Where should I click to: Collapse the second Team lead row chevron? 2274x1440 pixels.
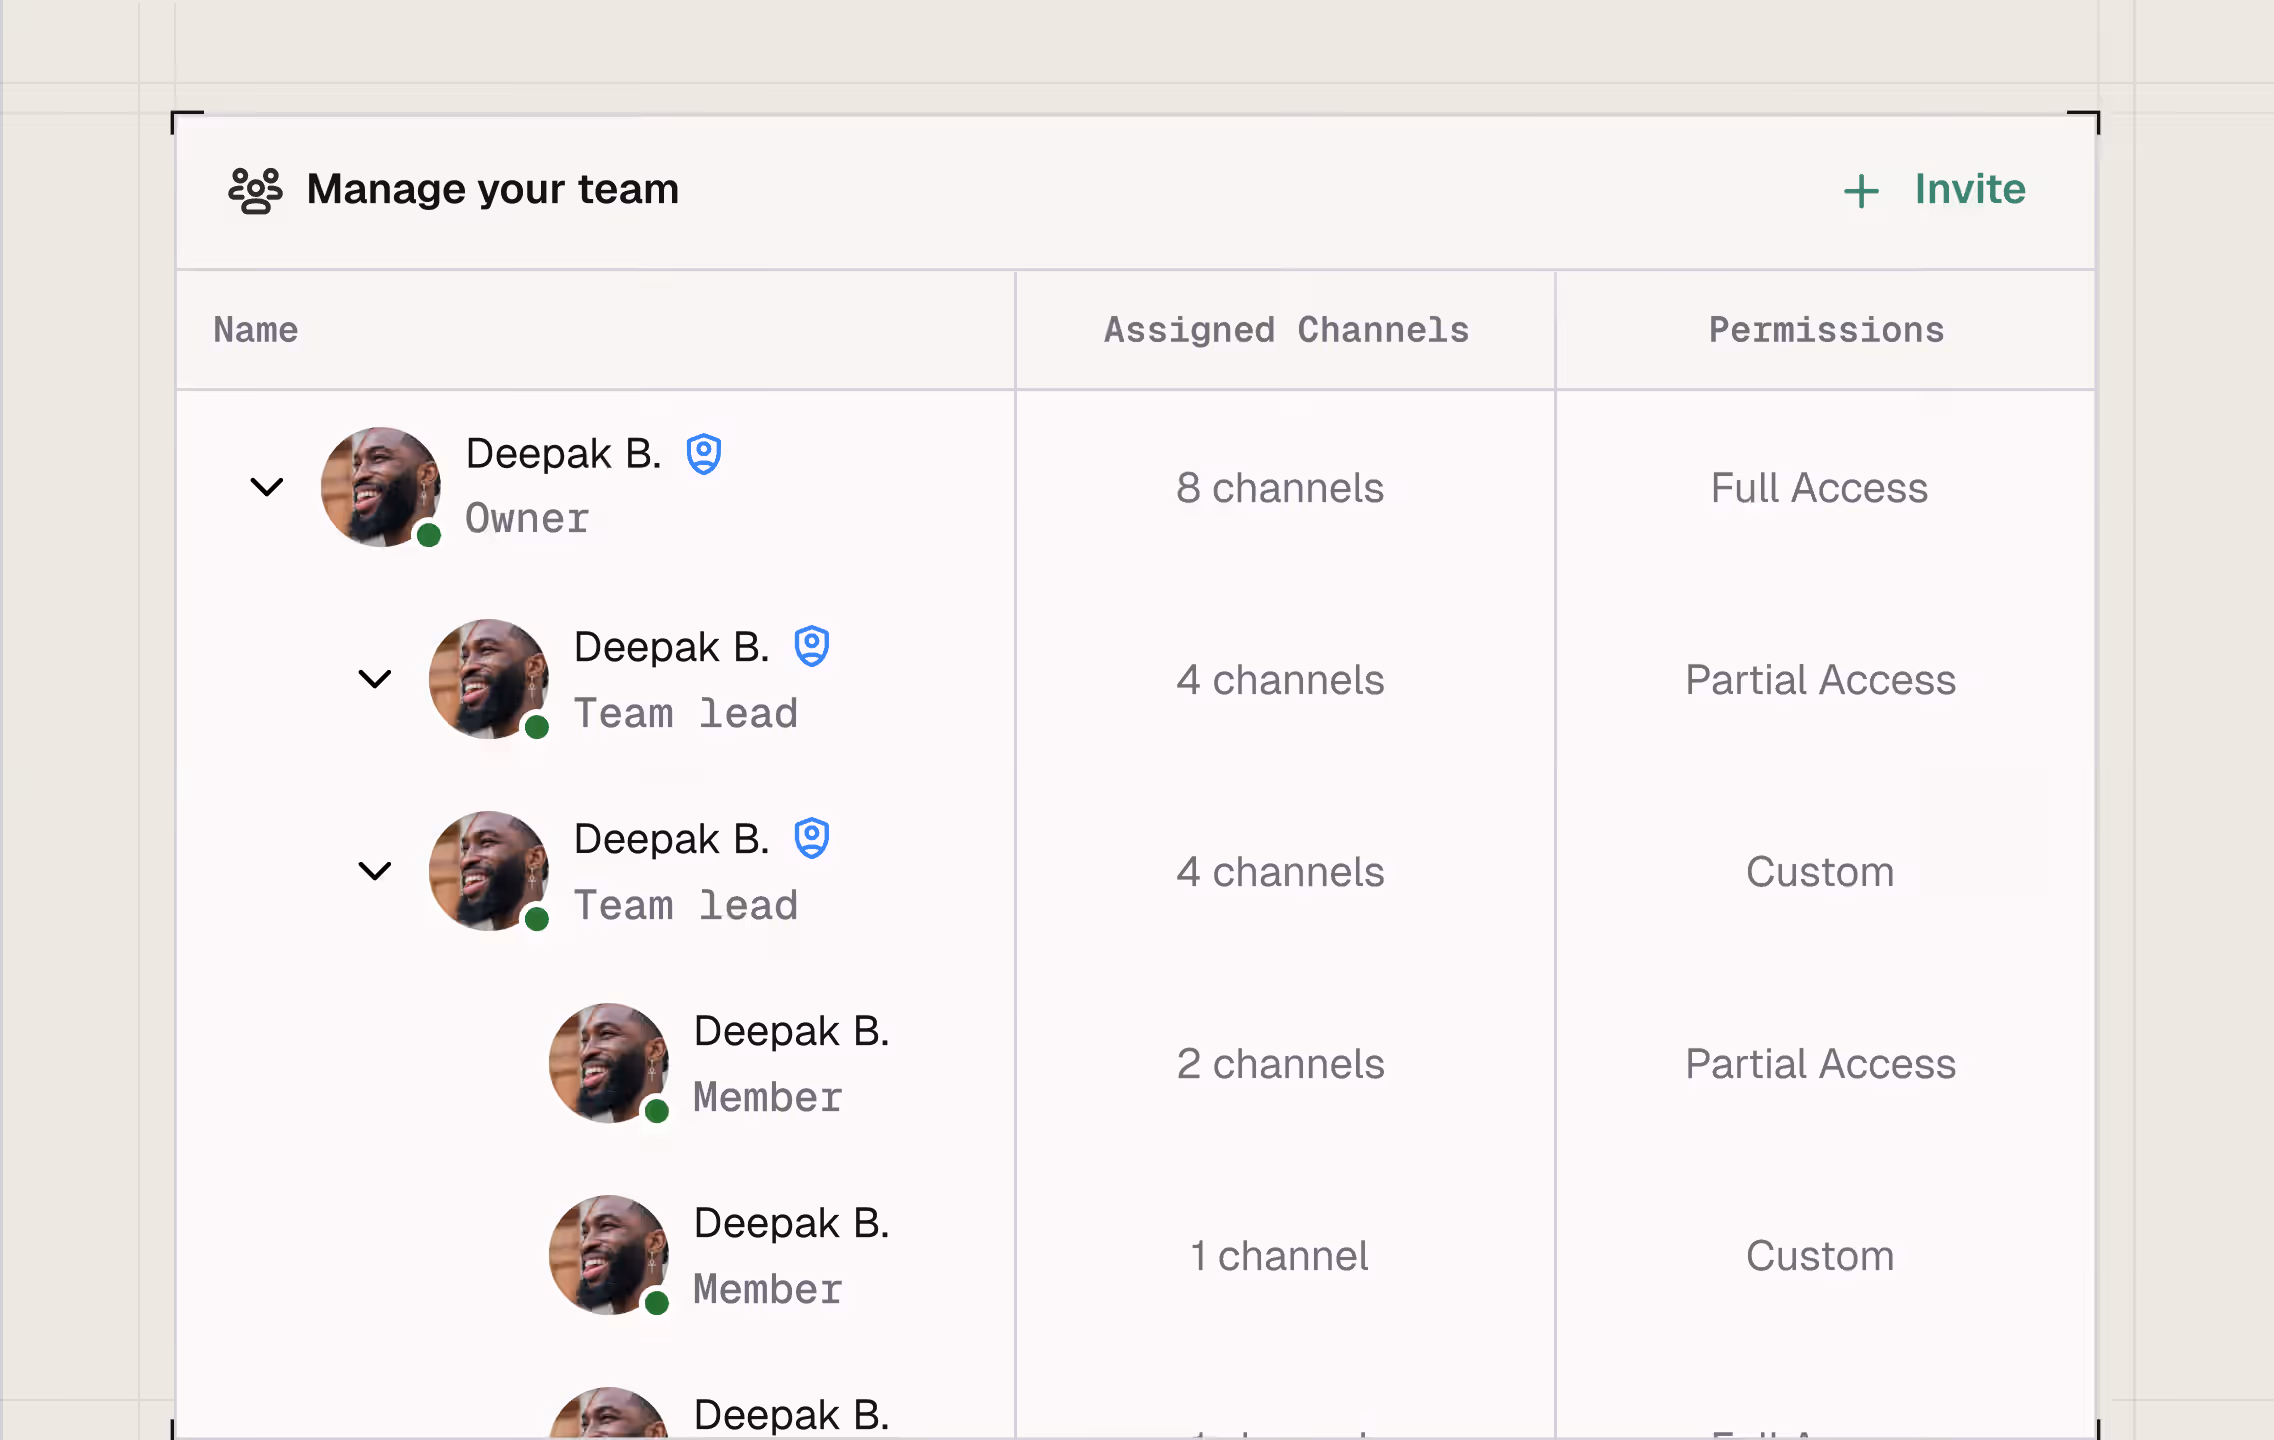click(375, 871)
